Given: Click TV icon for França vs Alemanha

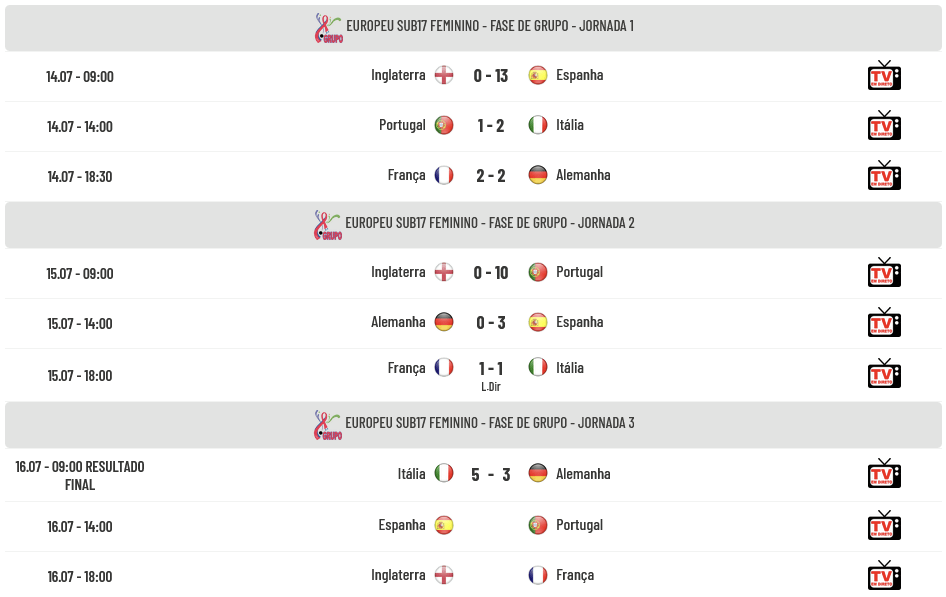Looking at the screenshot, I should [884, 175].
